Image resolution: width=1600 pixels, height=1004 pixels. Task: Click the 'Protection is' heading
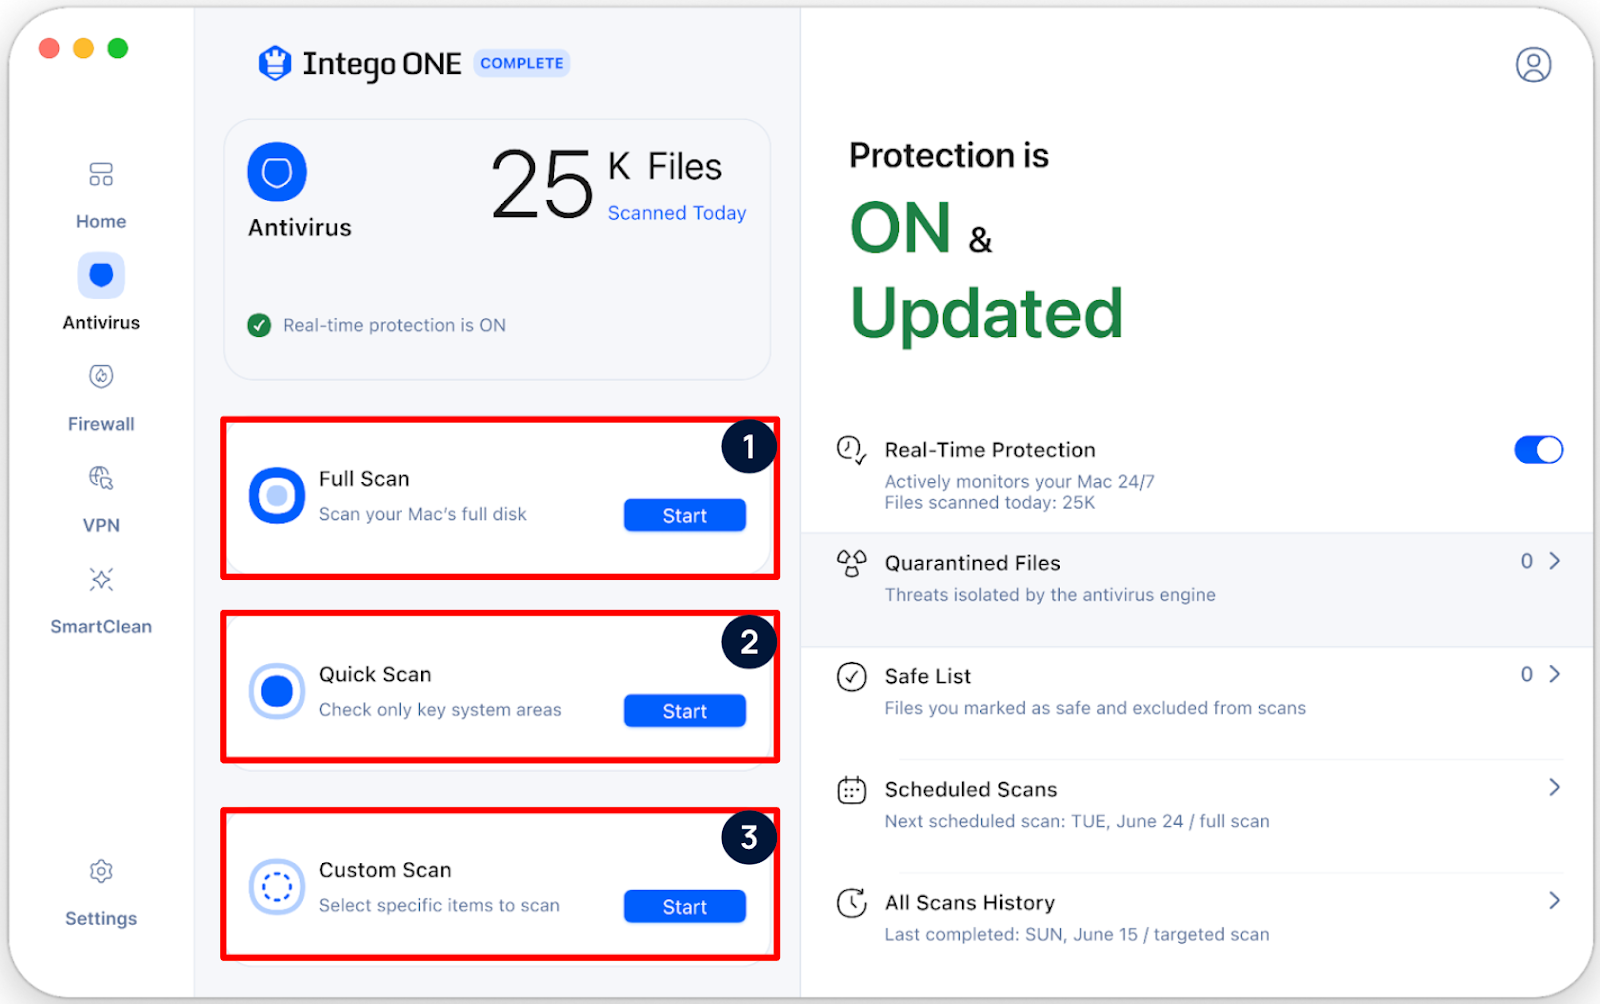click(949, 156)
